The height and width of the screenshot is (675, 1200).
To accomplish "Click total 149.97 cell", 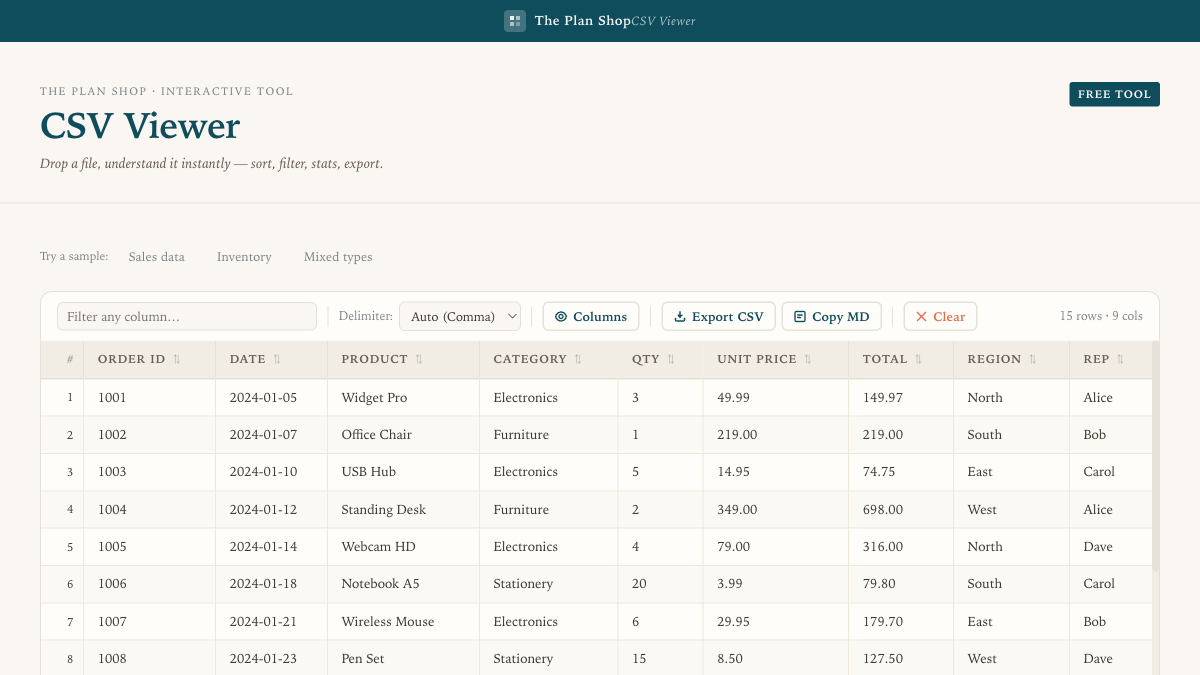I will [x=901, y=397].
